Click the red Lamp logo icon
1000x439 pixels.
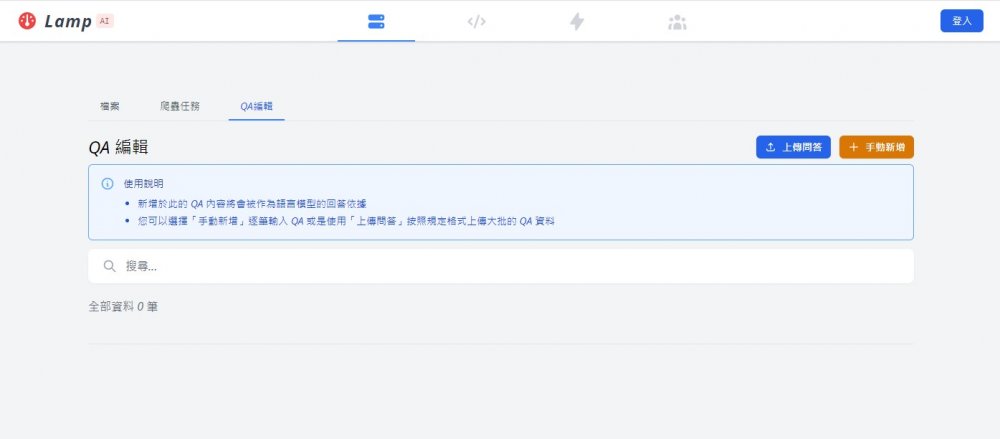click(27, 21)
